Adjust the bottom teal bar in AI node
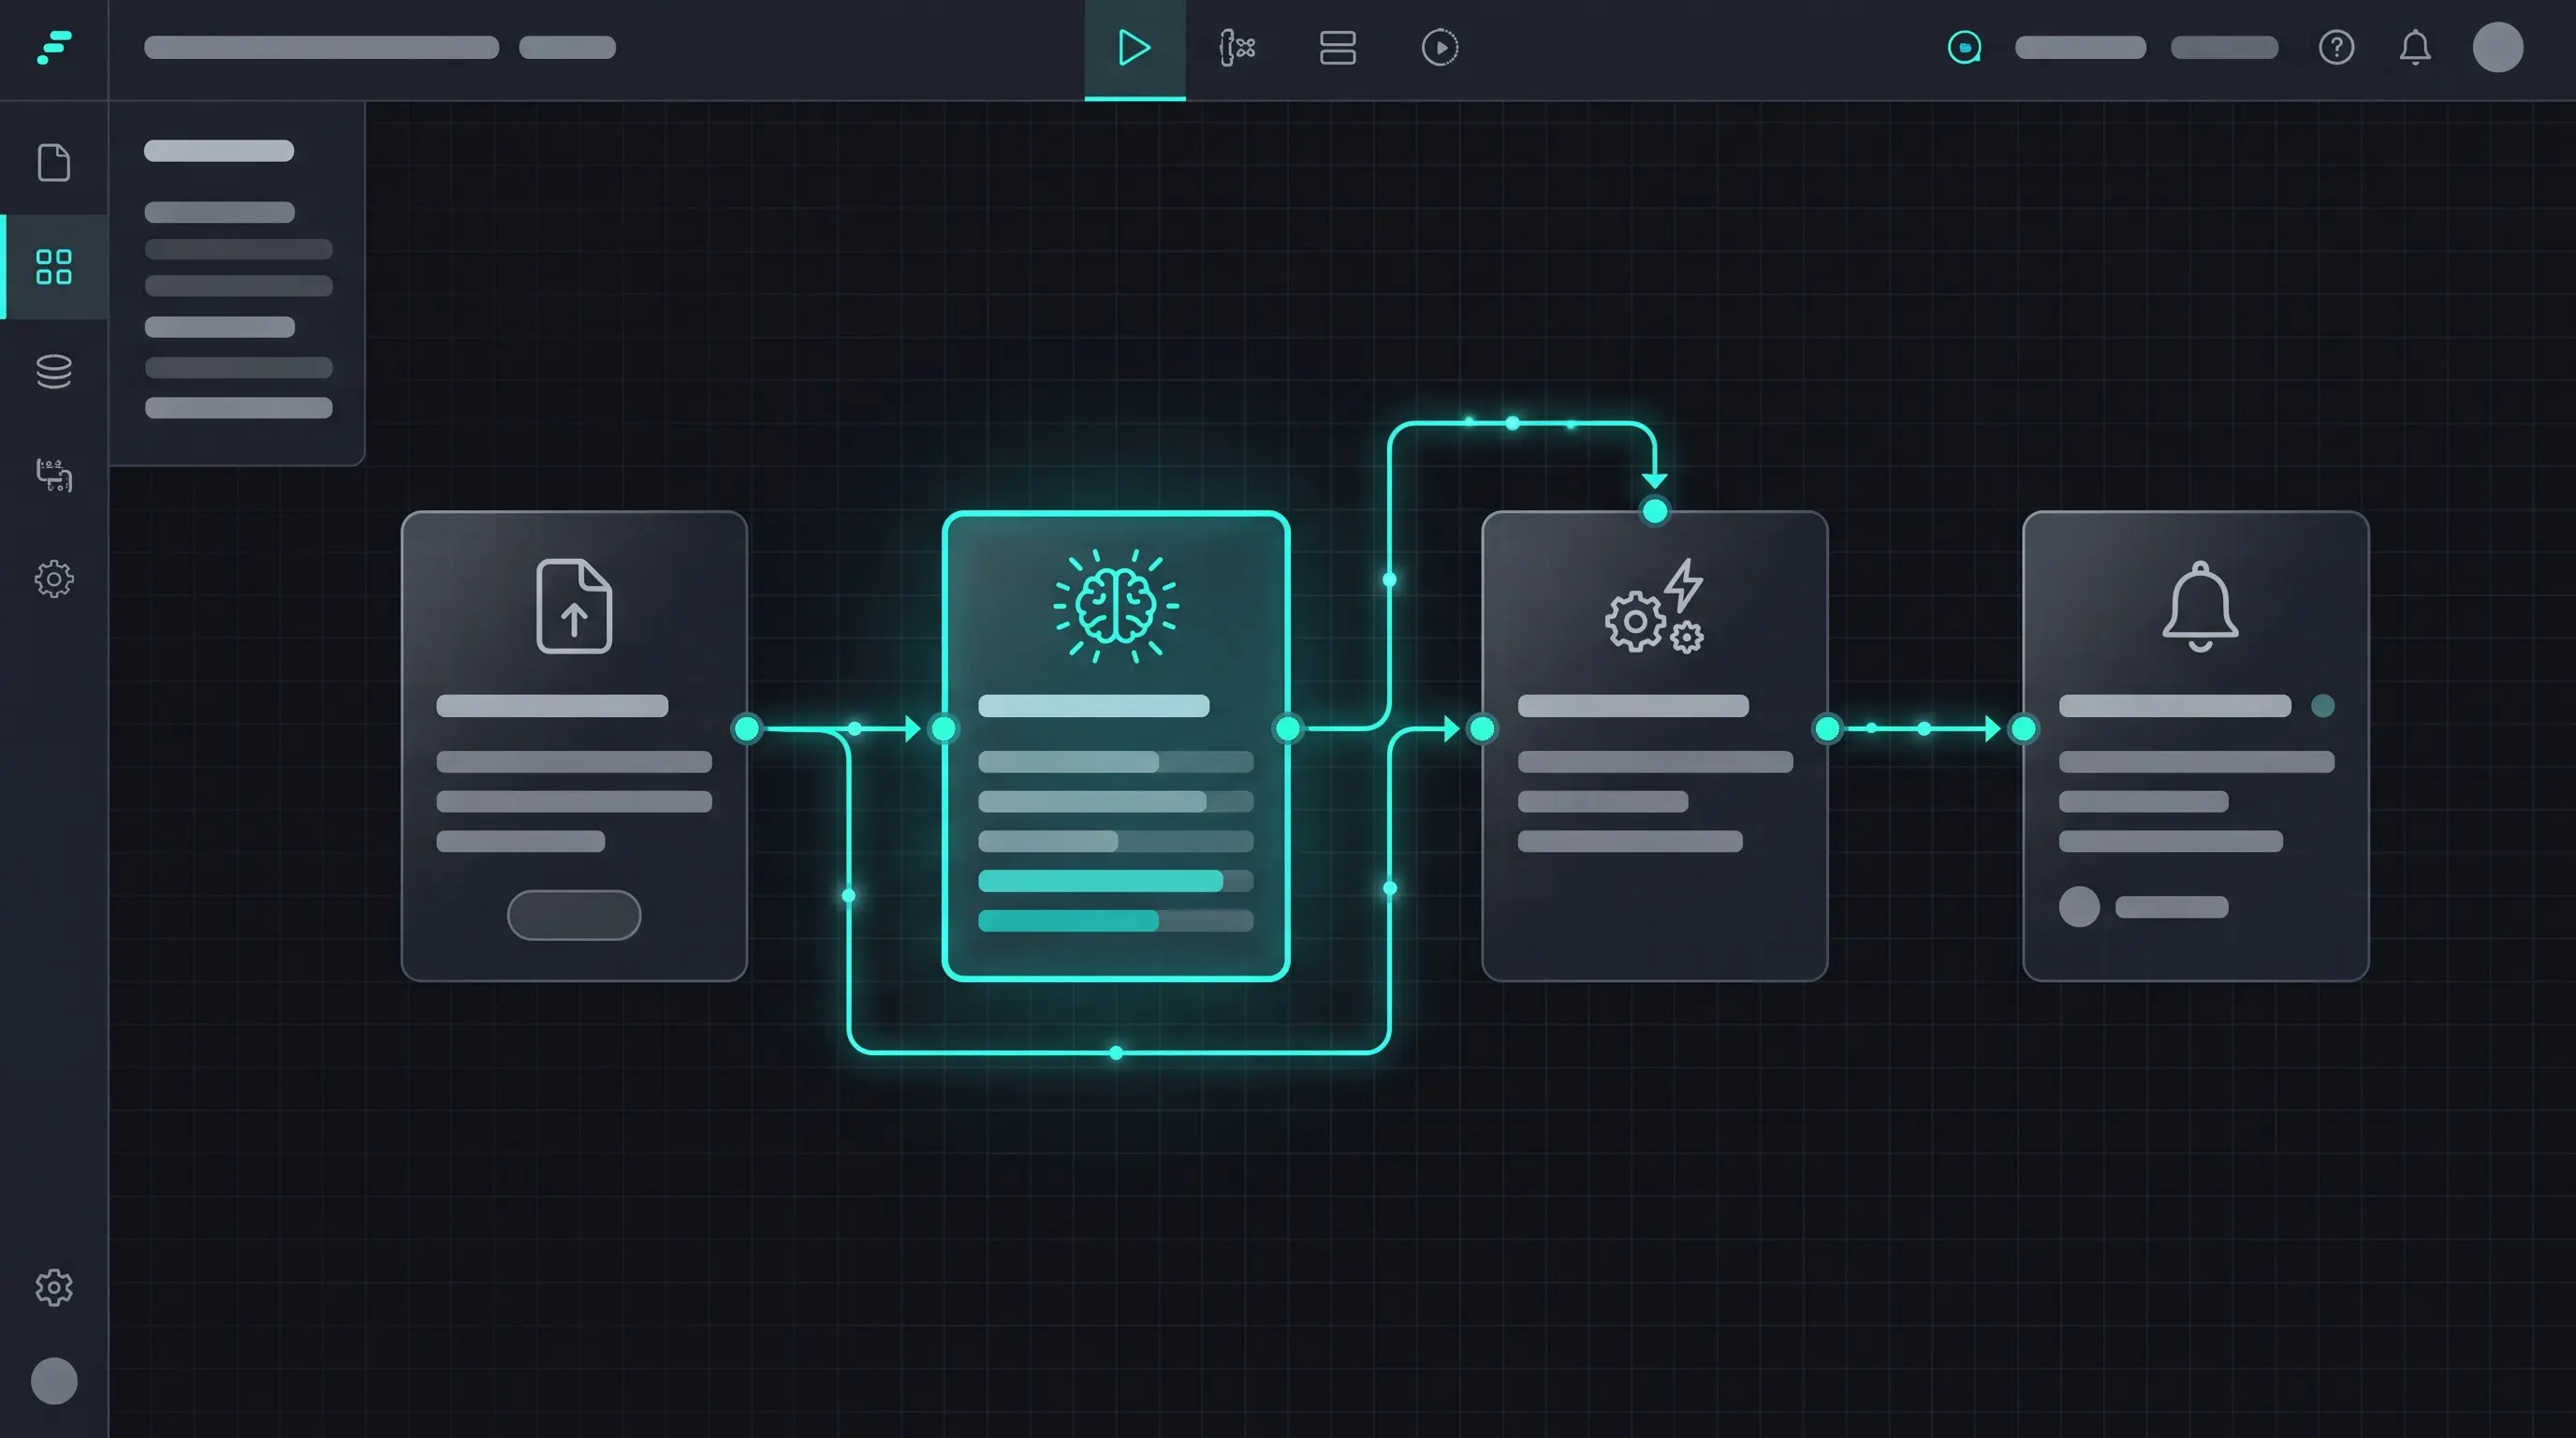Screen dimensions: 2576x1438 (x=1116, y=921)
